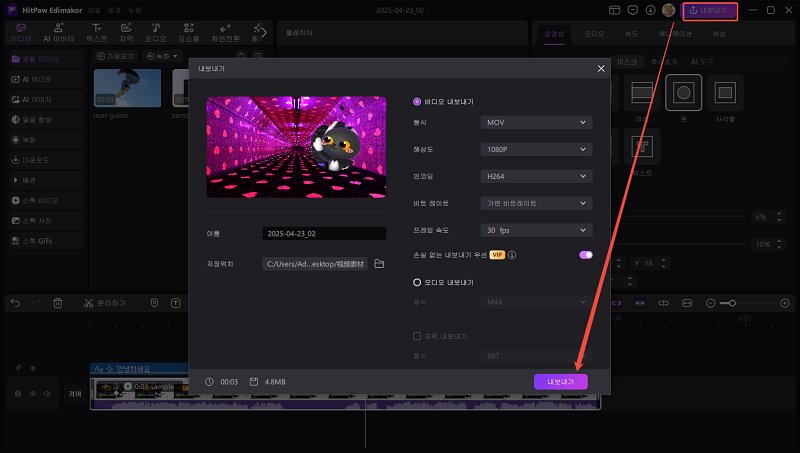Select Video export (비디오 내보내기) radio button
The height and width of the screenshot is (453, 800).
click(417, 102)
